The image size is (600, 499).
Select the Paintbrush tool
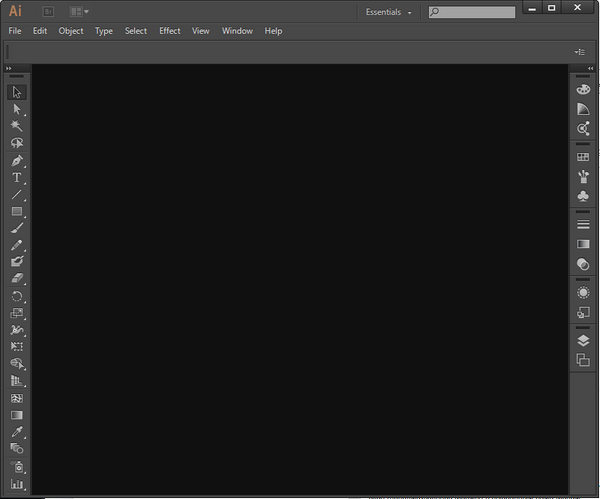(16, 228)
